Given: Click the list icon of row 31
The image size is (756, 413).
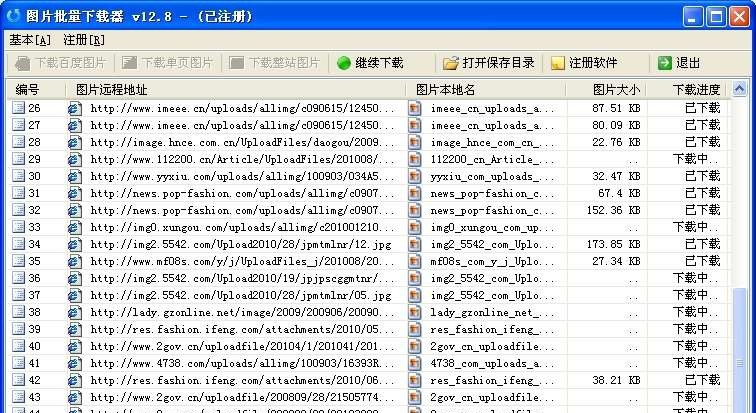Looking at the screenshot, I should point(18,193).
